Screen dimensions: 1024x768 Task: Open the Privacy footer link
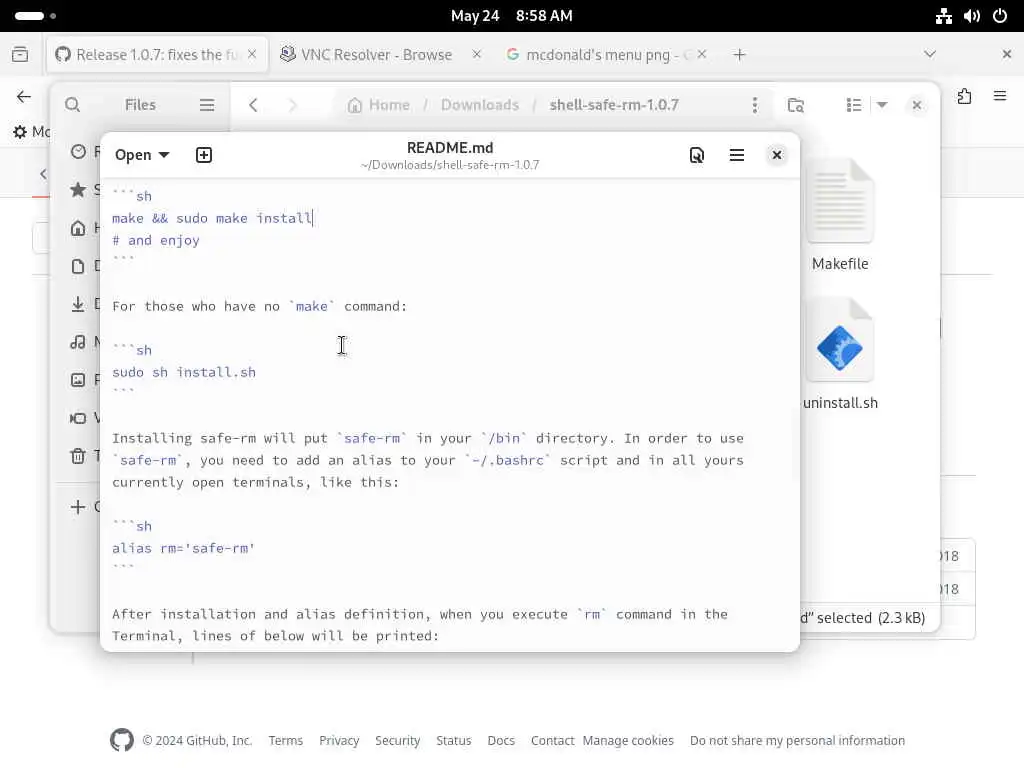click(x=339, y=741)
